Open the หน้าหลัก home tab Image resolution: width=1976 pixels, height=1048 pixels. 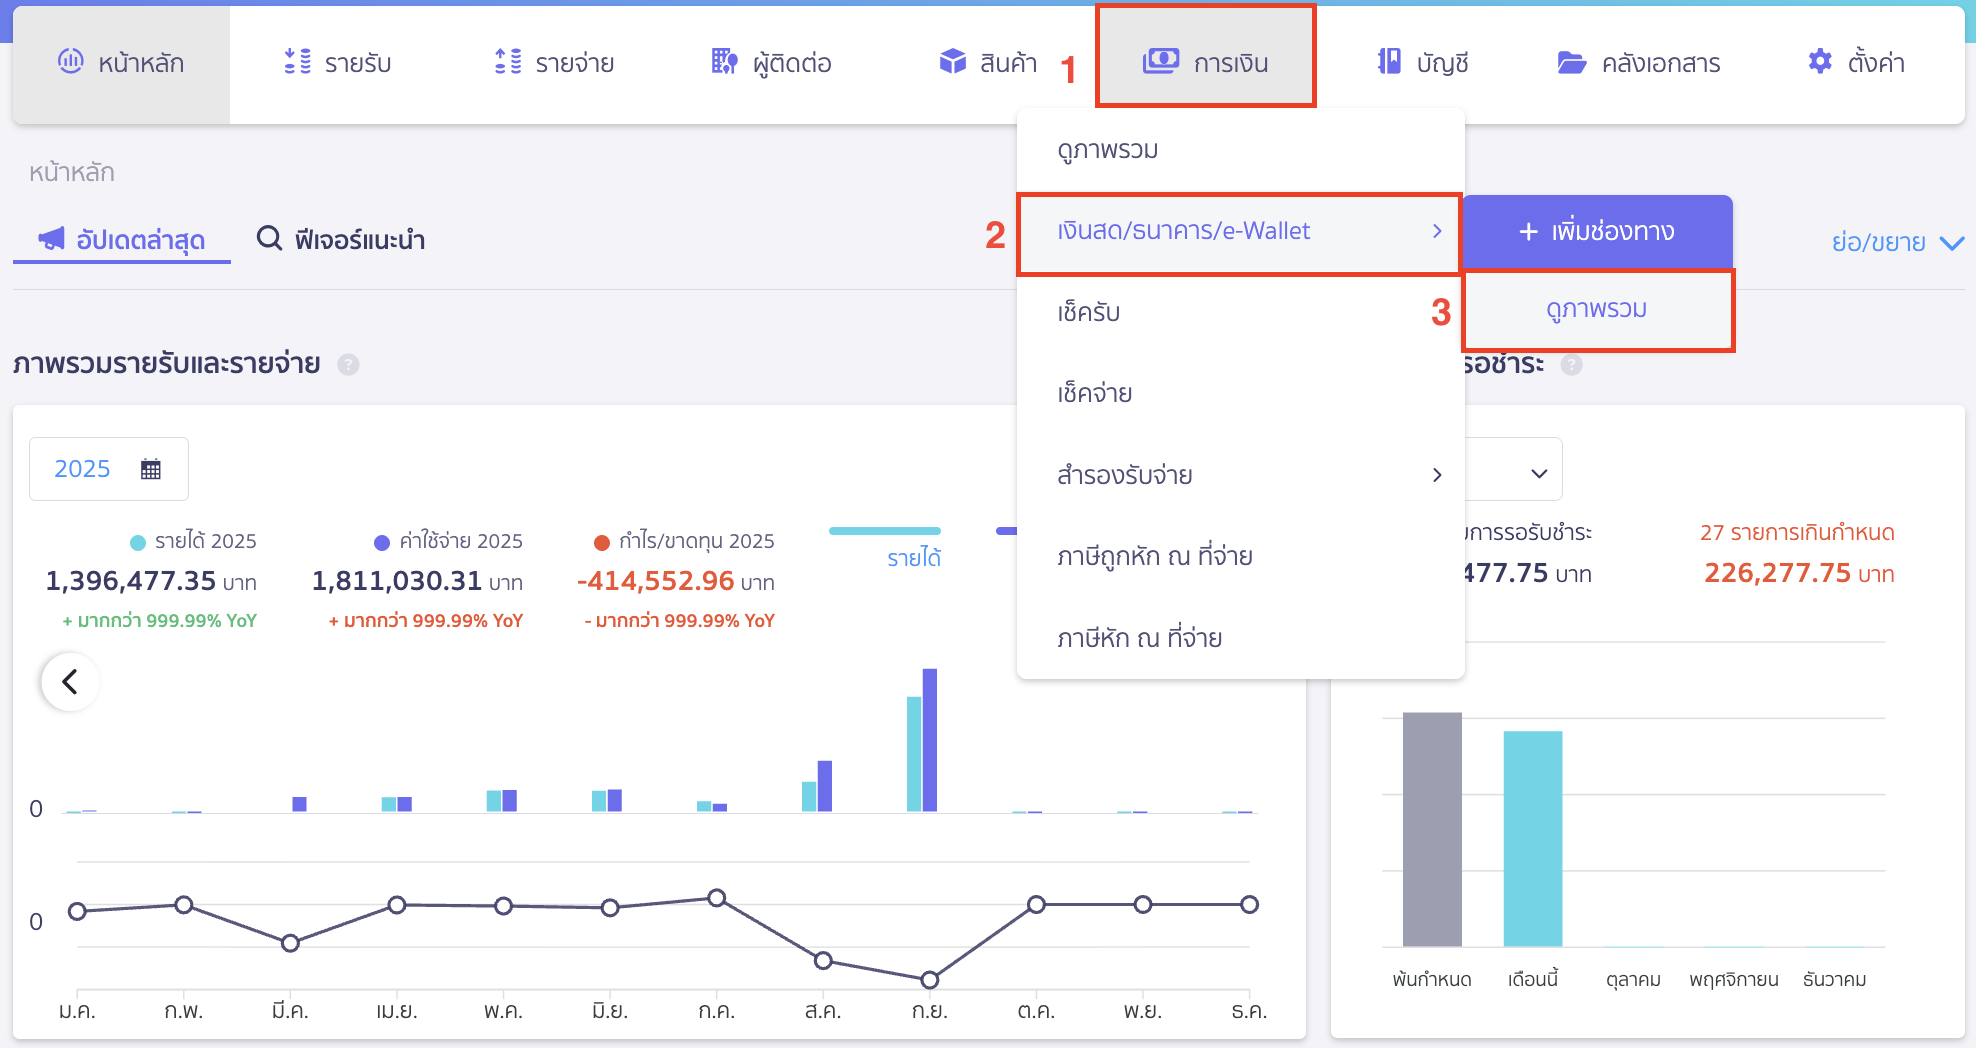point(121,64)
